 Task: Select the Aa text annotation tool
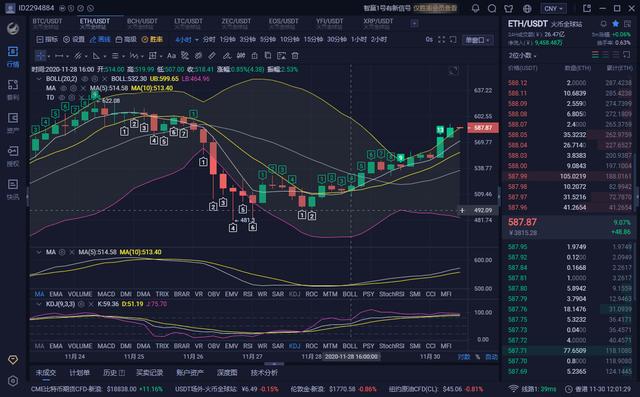[171, 55]
